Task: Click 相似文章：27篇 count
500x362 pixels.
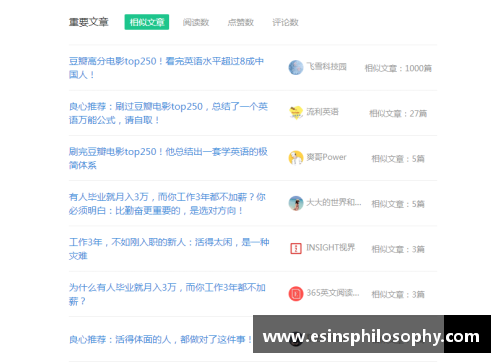Action: pos(398,114)
